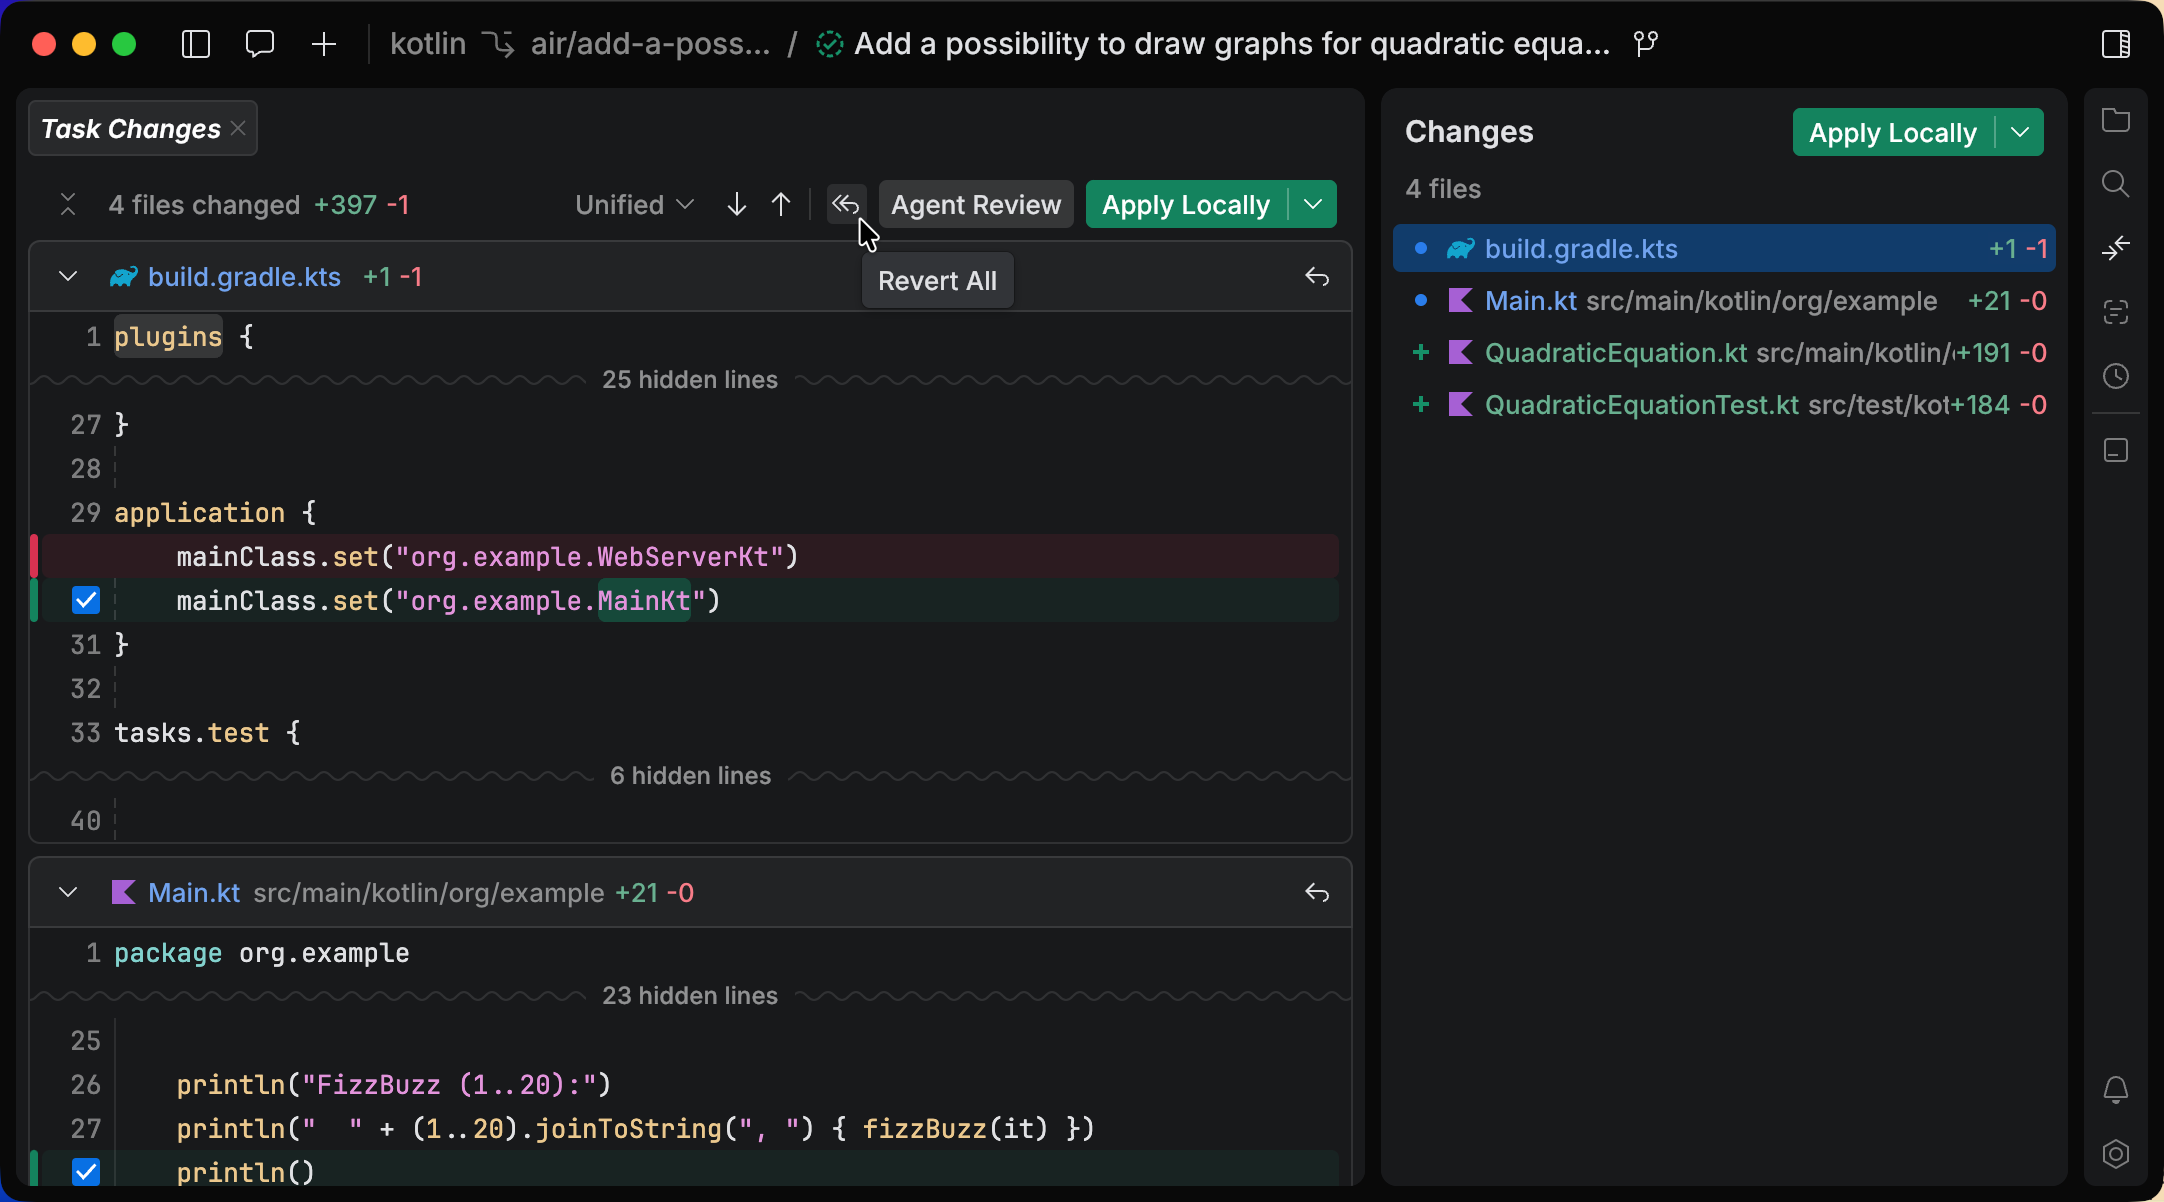Uncheck the MainKt mainClass line checkbox
2164x1202 pixels.
point(86,600)
